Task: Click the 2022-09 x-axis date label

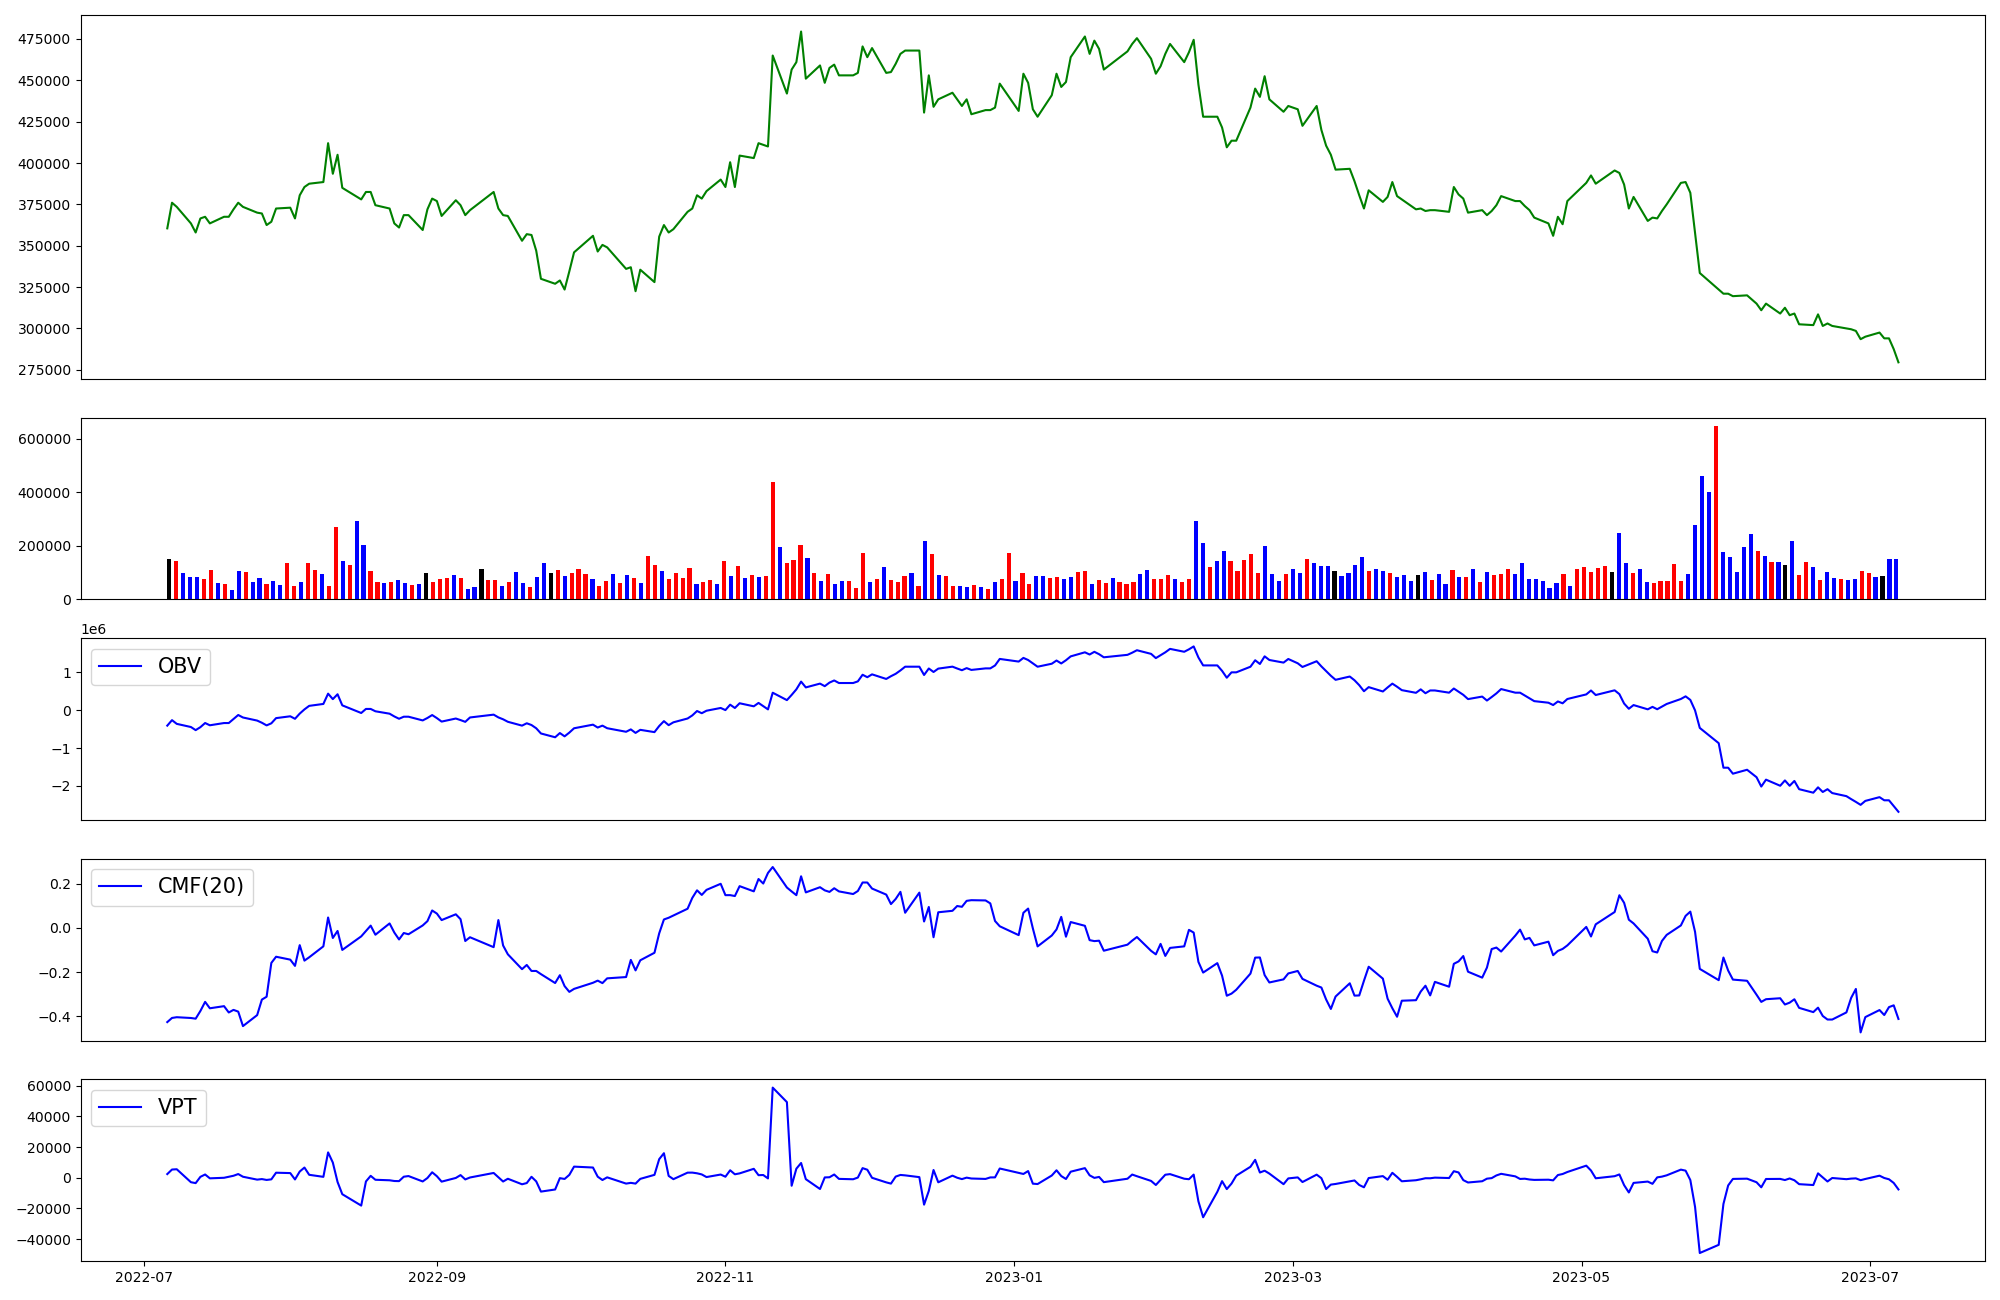Action: pyautogui.click(x=436, y=1277)
